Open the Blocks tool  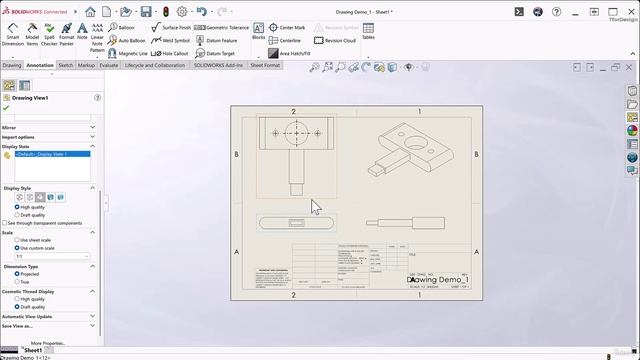point(258,31)
